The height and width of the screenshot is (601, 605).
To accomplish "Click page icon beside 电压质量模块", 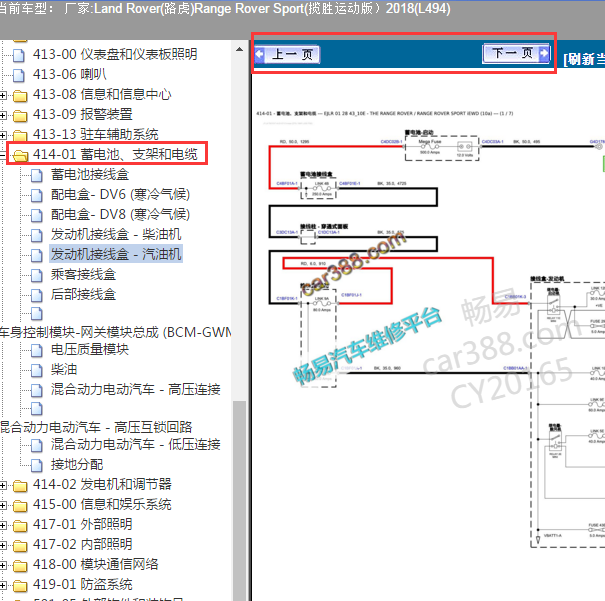I will click(x=37, y=351).
